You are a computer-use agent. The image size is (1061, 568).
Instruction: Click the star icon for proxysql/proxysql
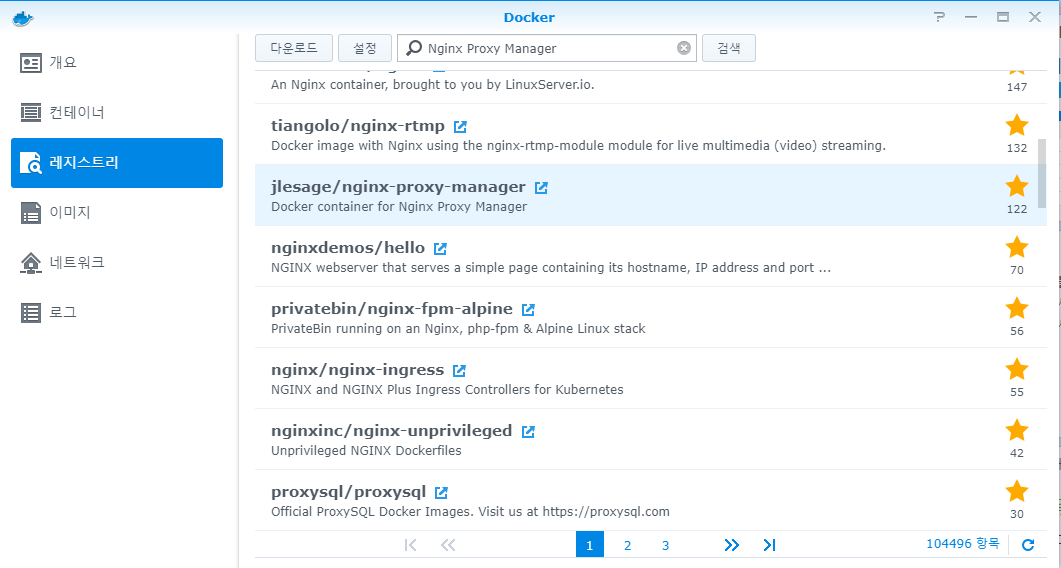(1016, 491)
